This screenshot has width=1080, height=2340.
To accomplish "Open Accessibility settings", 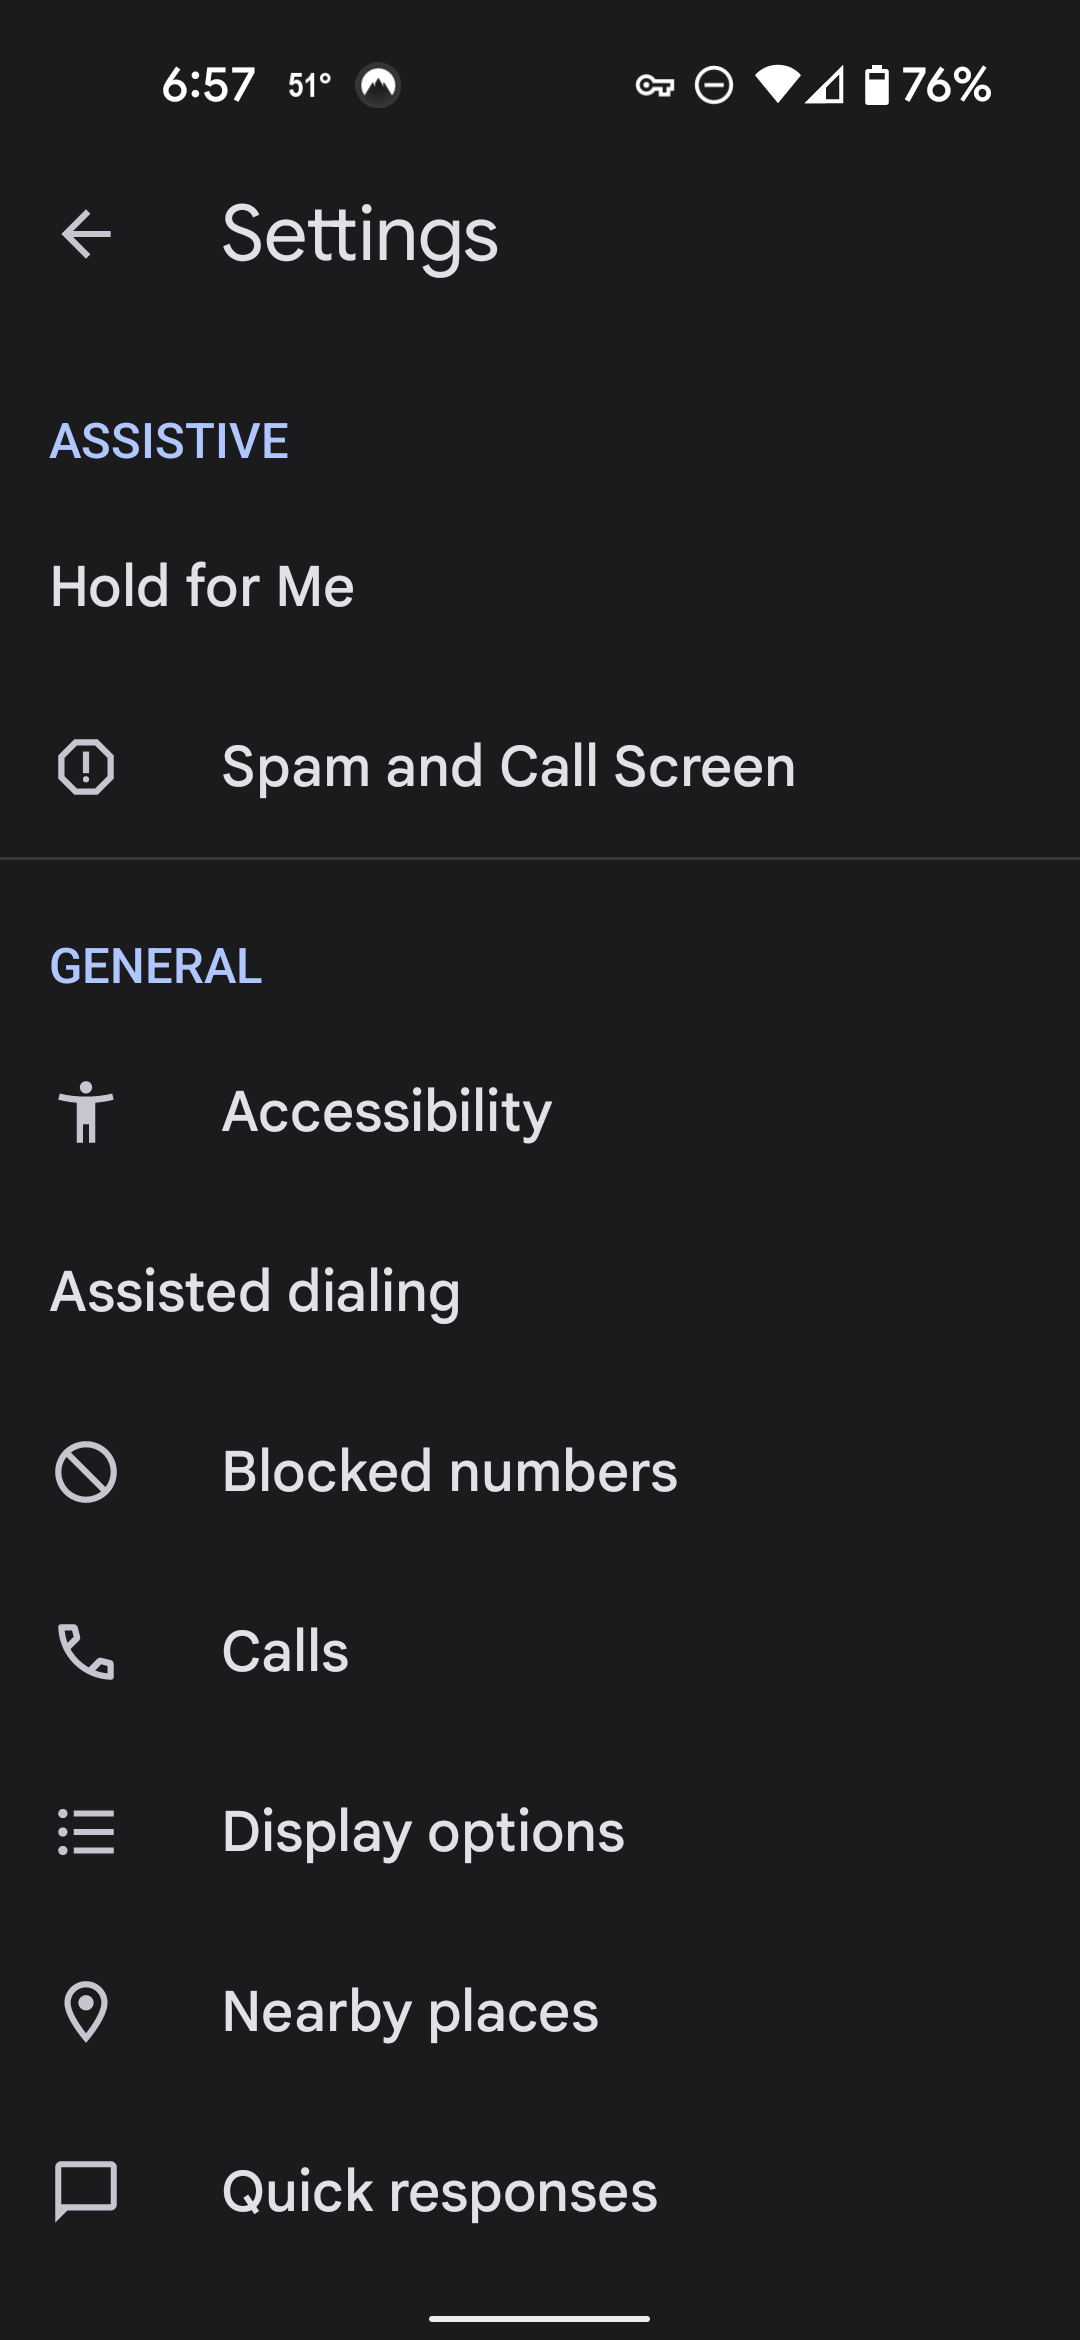I will pos(540,1111).
